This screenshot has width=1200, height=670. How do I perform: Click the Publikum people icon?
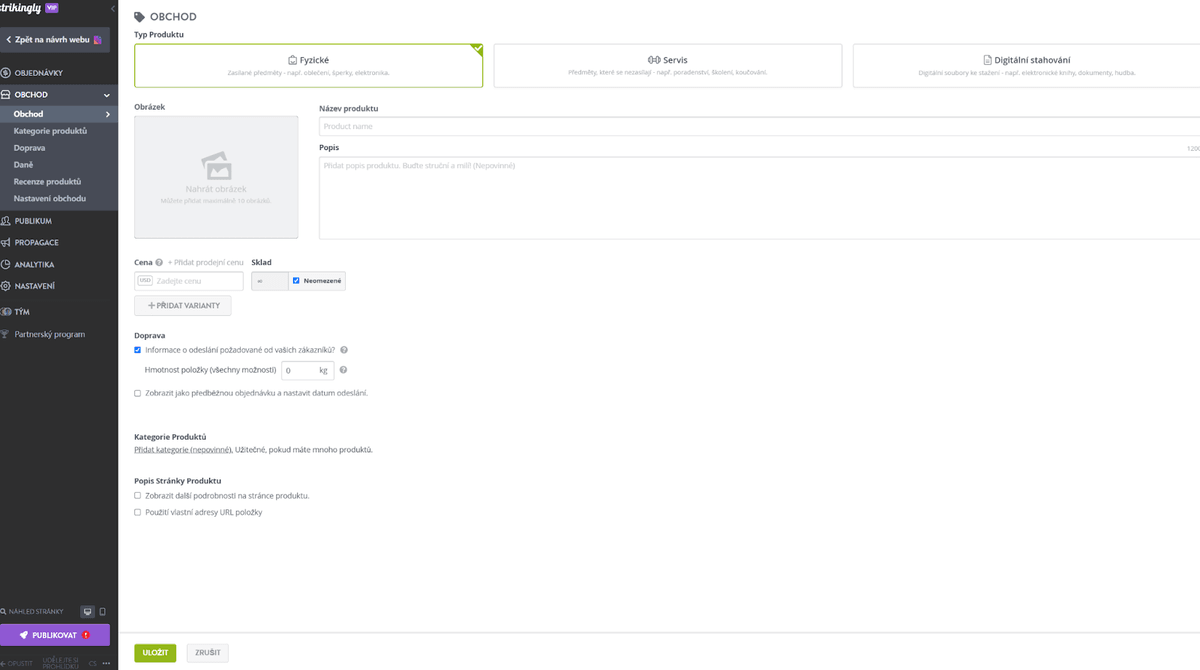[x=6, y=221]
